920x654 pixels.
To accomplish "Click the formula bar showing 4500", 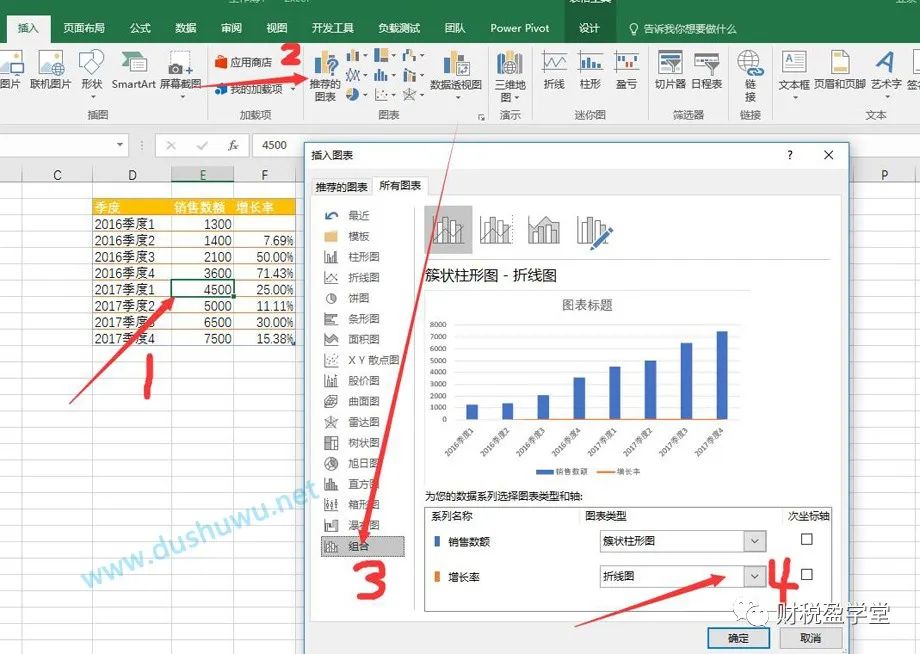I will coord(278,145).
